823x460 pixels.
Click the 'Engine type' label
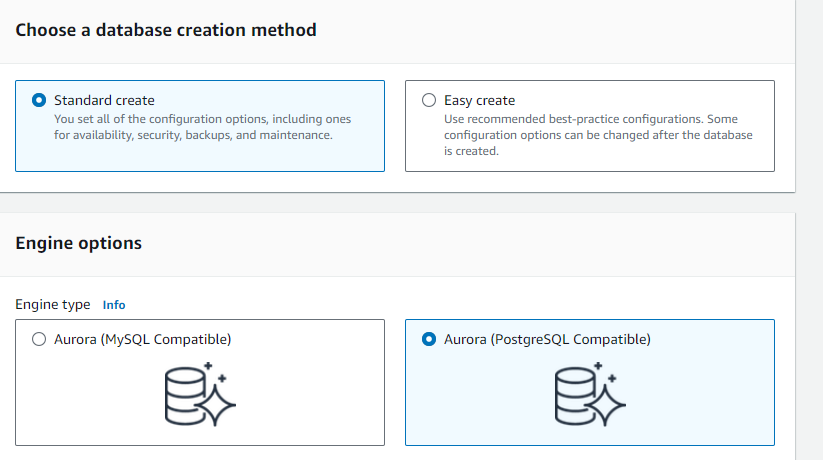click(x=52, y=305)
